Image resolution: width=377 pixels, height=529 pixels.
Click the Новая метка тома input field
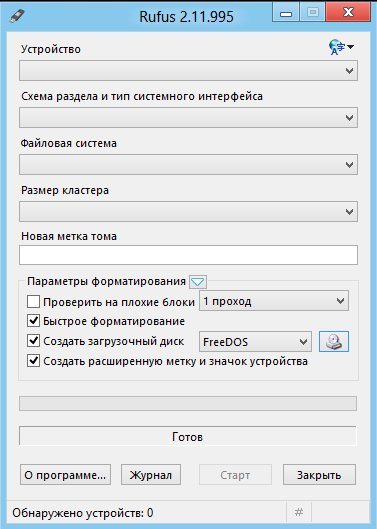pos(188,255)
